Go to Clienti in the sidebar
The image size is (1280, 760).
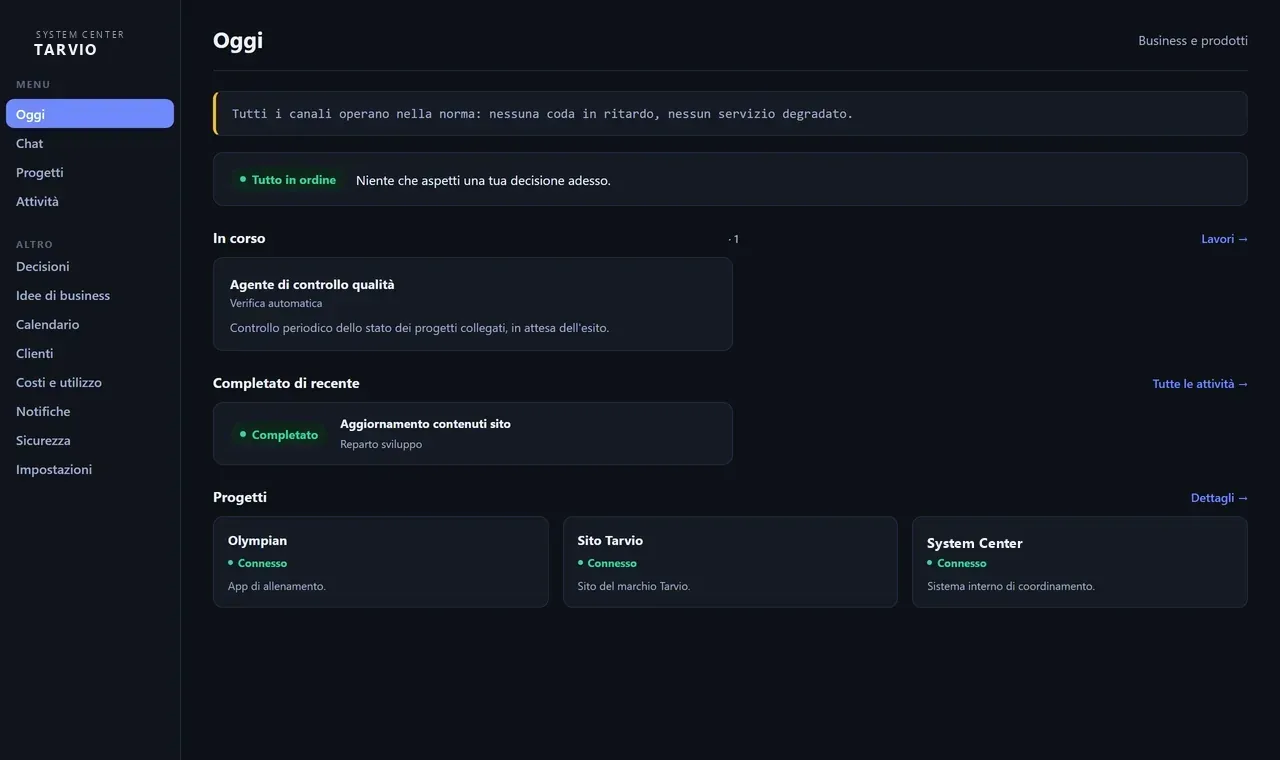(90, 353)
